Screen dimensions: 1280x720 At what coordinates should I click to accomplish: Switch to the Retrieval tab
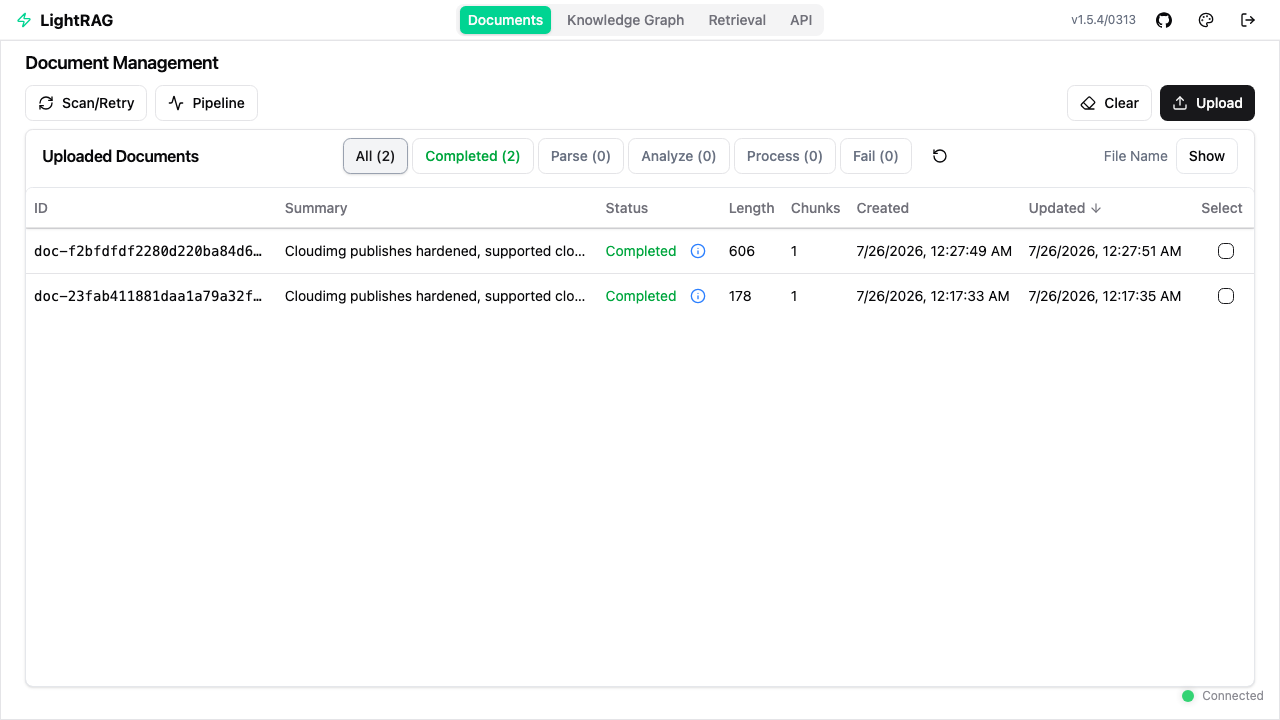737,20
